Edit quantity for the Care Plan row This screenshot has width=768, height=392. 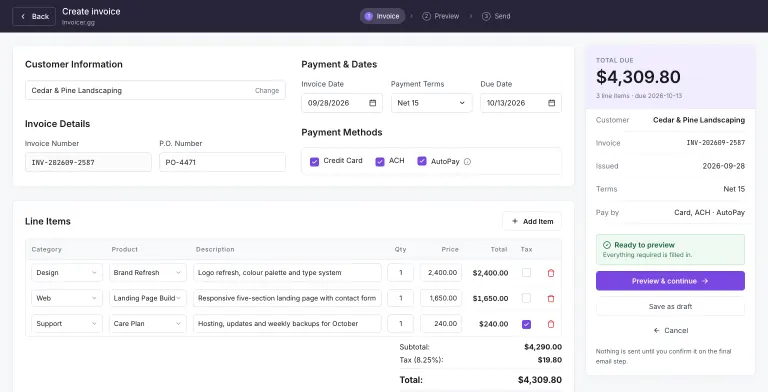pyautogui.click(x=401, y=323)
